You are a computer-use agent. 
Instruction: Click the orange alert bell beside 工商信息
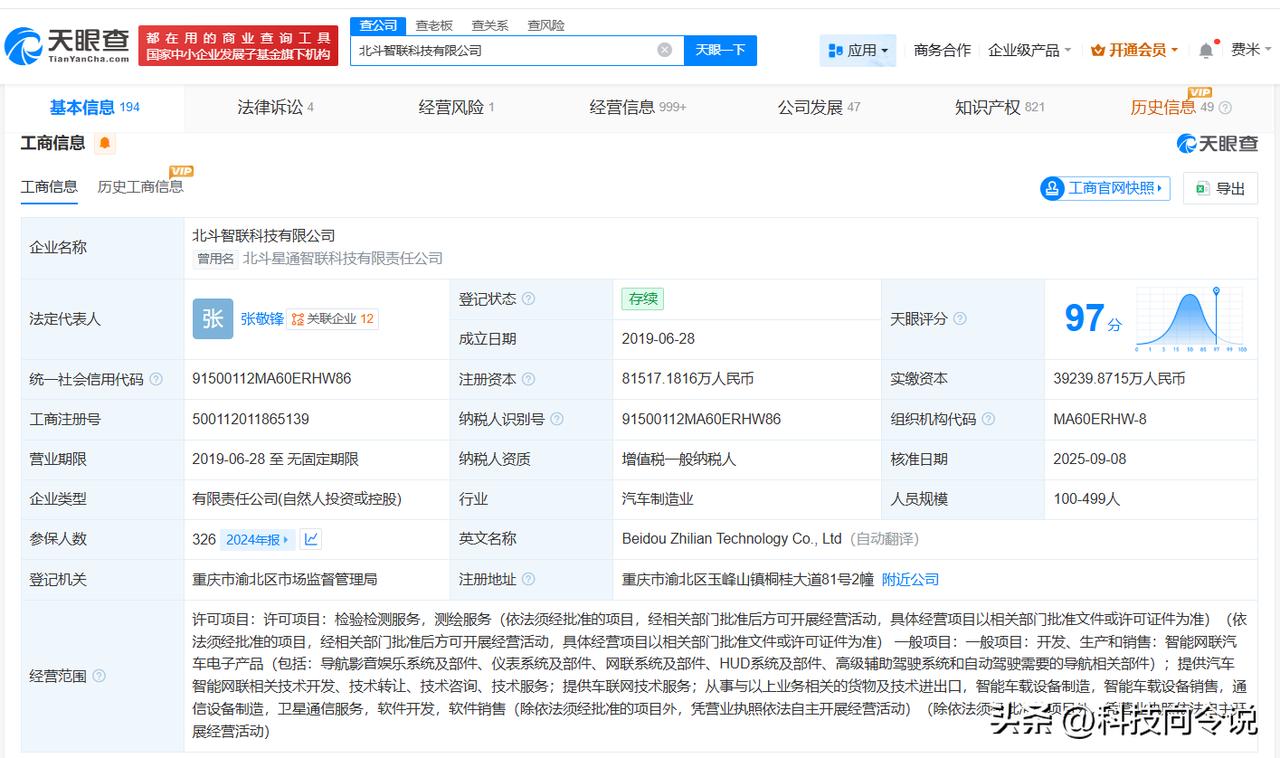(105, 144)
